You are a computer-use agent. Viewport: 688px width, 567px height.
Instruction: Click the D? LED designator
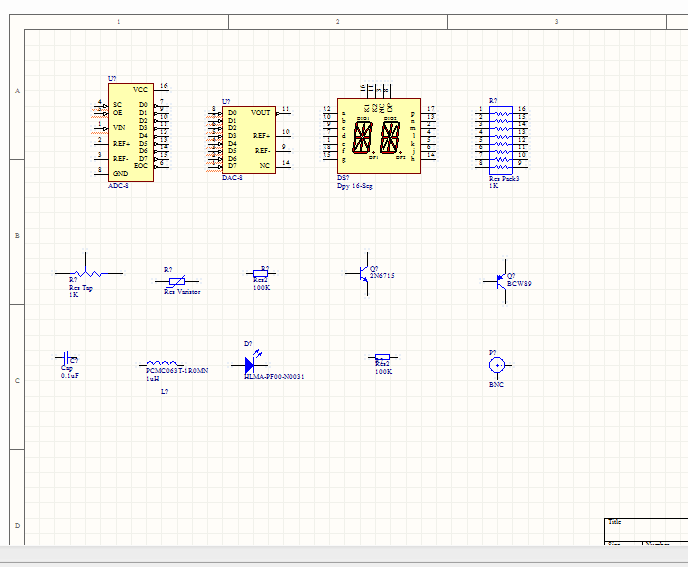(x=248, y=344)
